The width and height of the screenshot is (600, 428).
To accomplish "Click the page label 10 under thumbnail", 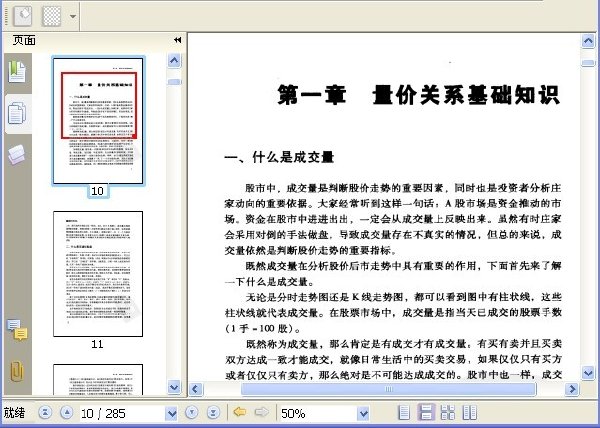I will tap(98, 190).
